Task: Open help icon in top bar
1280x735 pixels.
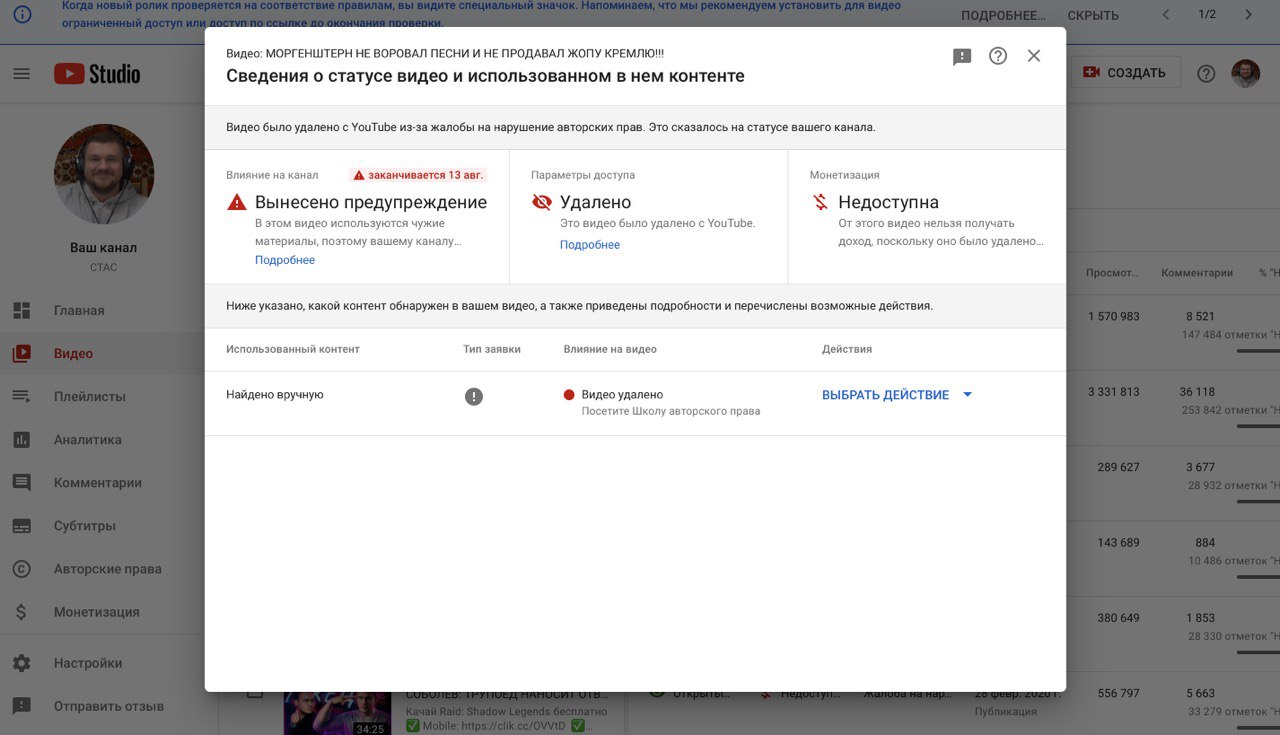Action: click(1206, 73)
